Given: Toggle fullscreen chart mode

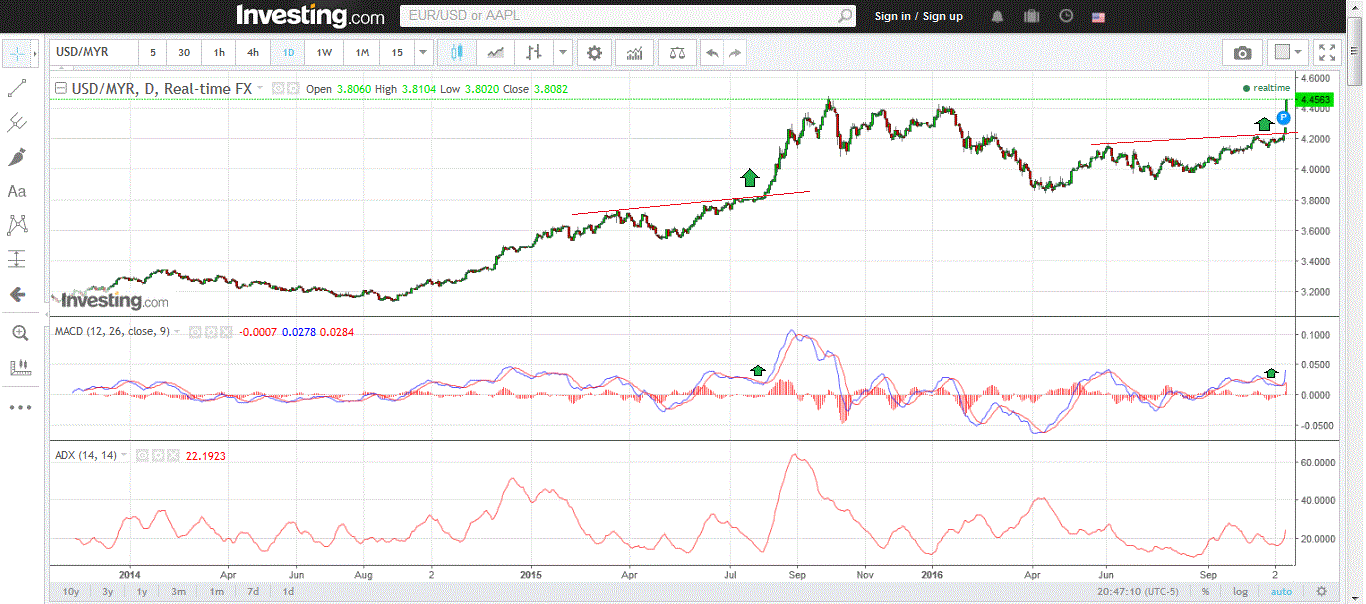Looking at the screenshot, I should click(1326, 53).
